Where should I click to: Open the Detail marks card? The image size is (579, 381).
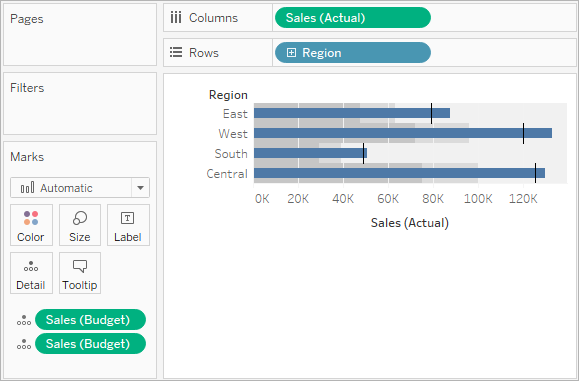coord(31,273)
